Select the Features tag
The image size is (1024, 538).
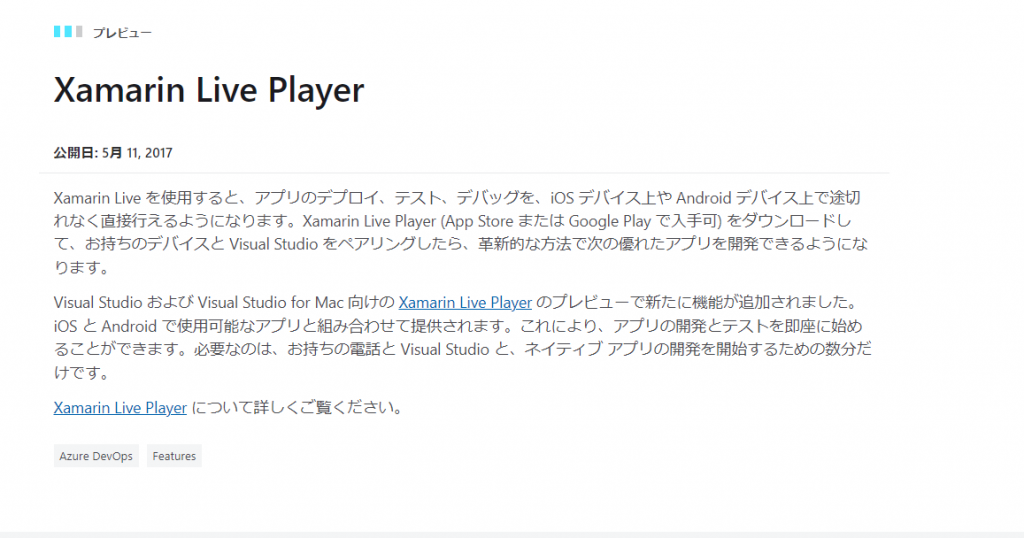174,456
